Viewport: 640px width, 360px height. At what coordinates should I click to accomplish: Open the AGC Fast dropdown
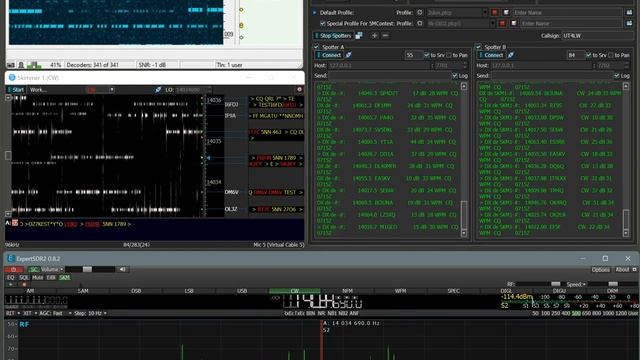(70, 313)
